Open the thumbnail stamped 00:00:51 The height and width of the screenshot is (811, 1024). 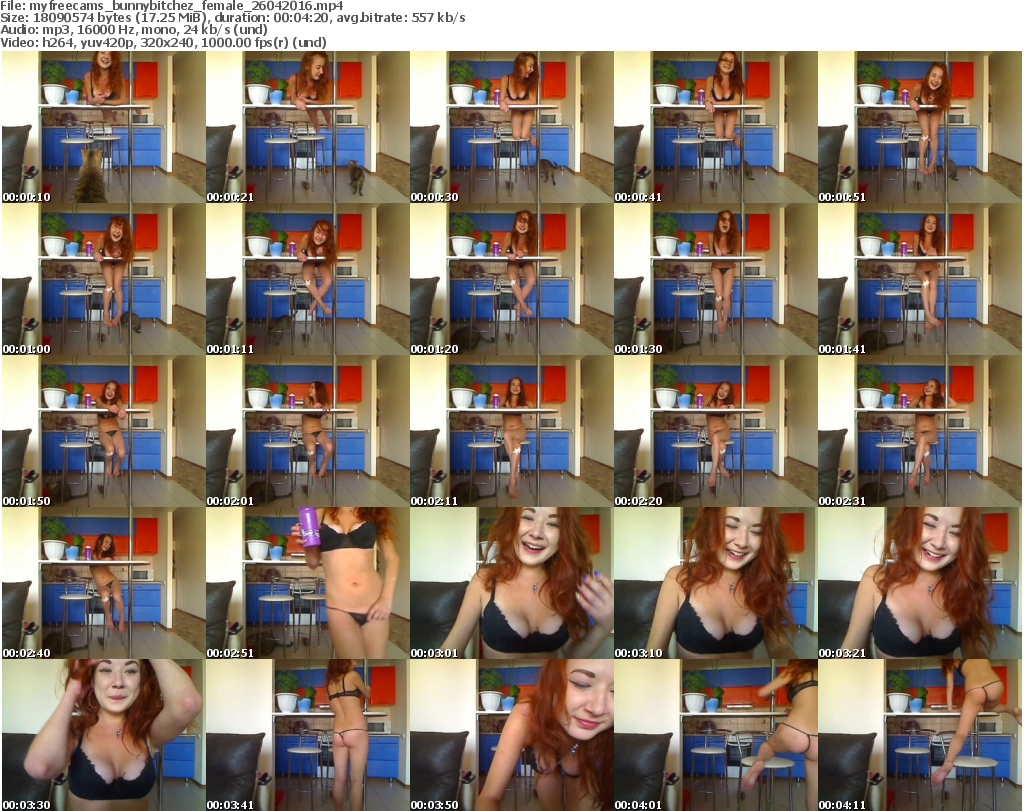click(920, 127)
